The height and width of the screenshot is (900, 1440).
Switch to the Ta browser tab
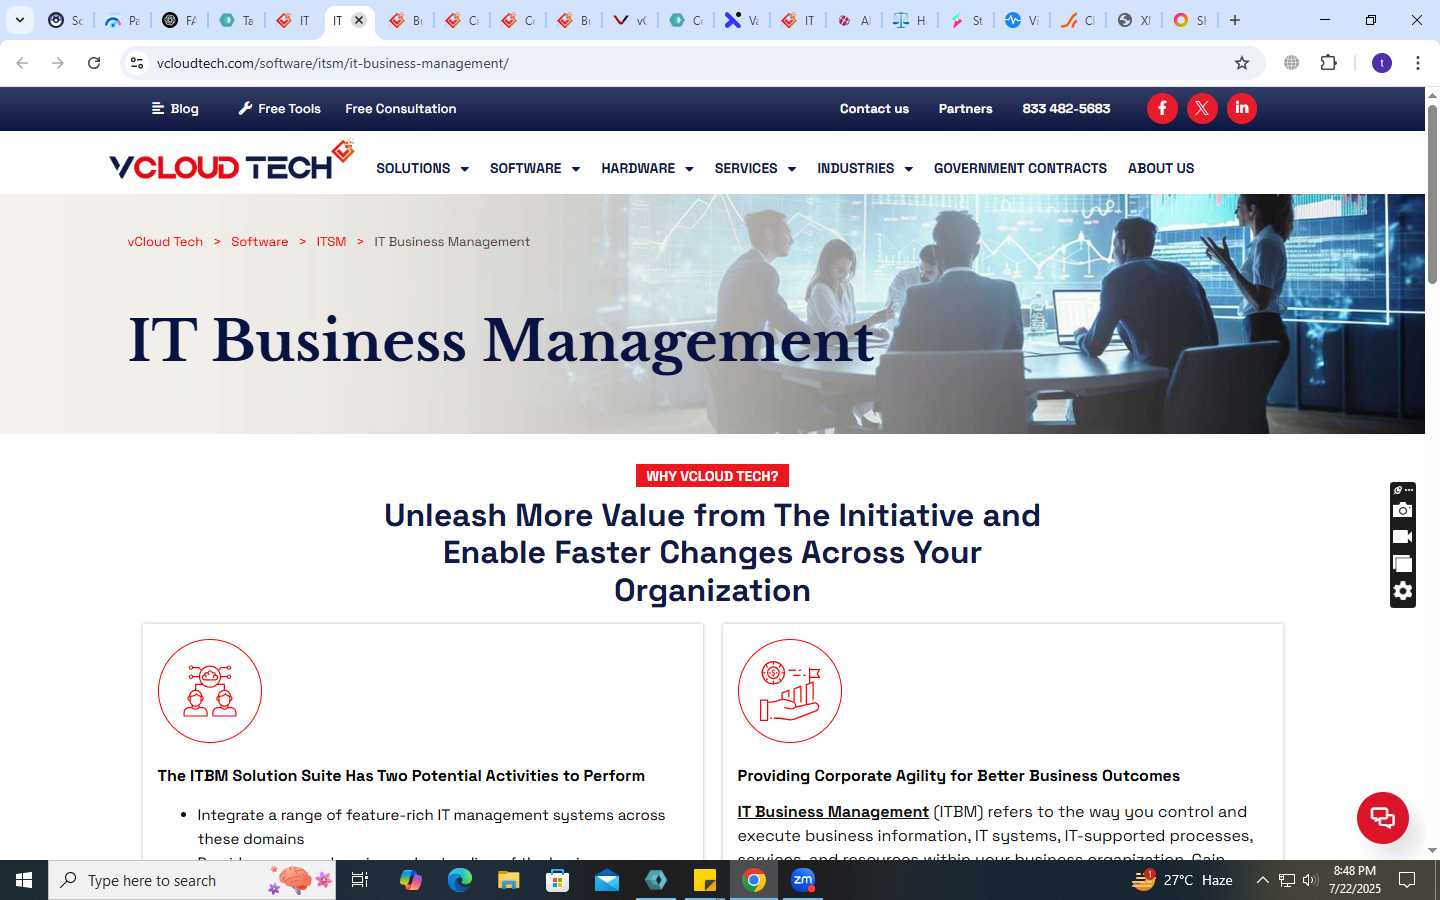[236, 20]
